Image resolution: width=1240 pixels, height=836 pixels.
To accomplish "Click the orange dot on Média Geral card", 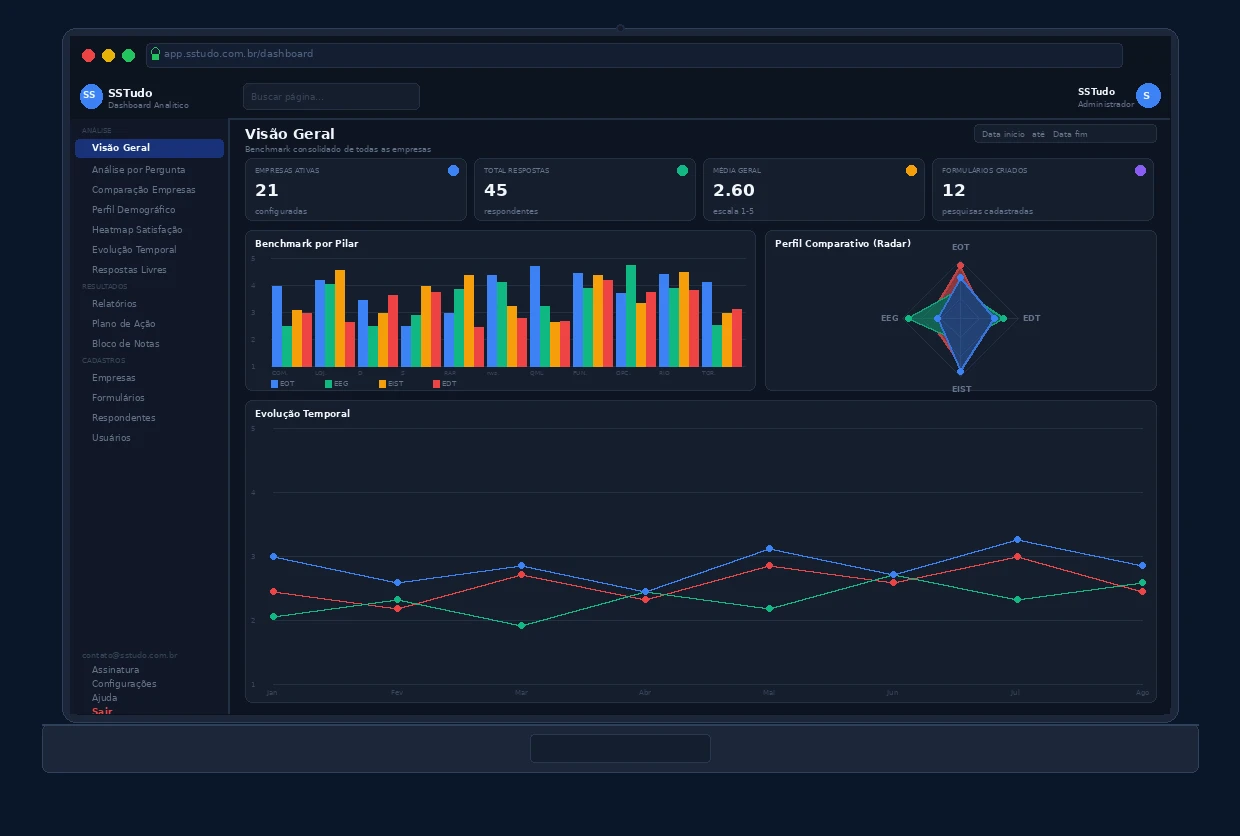I will pos(911,171).
